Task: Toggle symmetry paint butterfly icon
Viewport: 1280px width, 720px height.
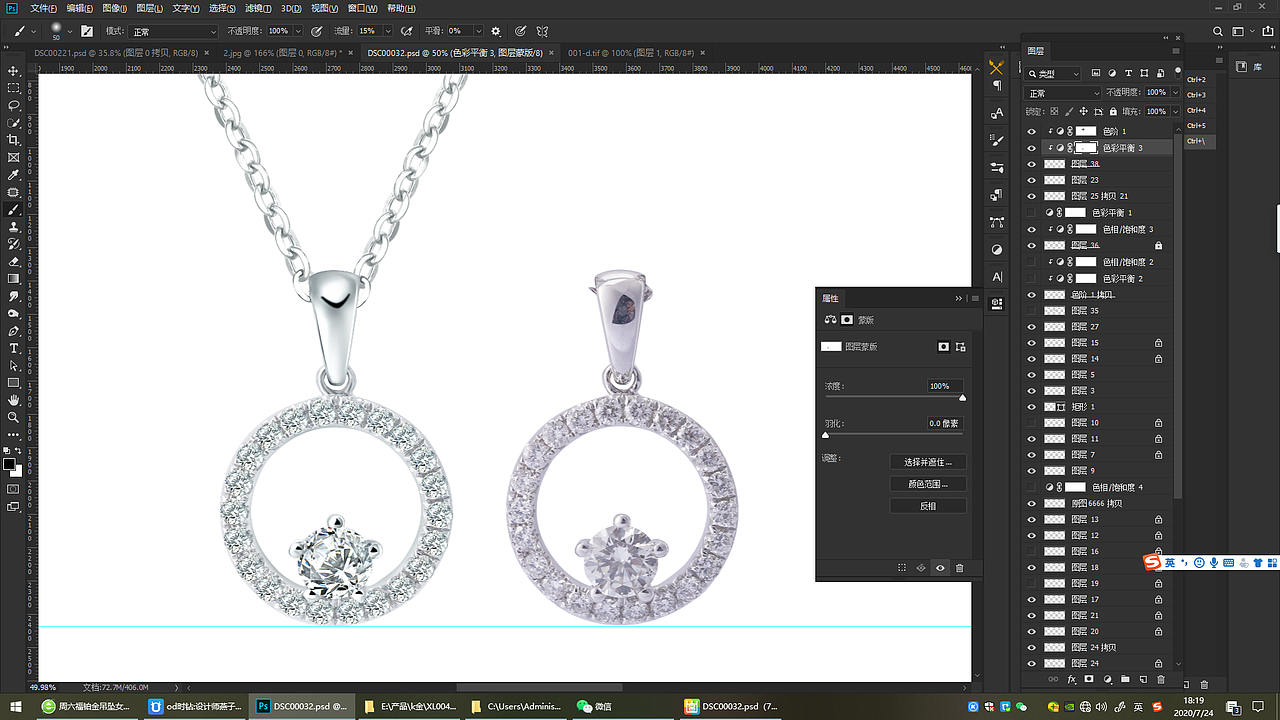Action: coord(543,31)
